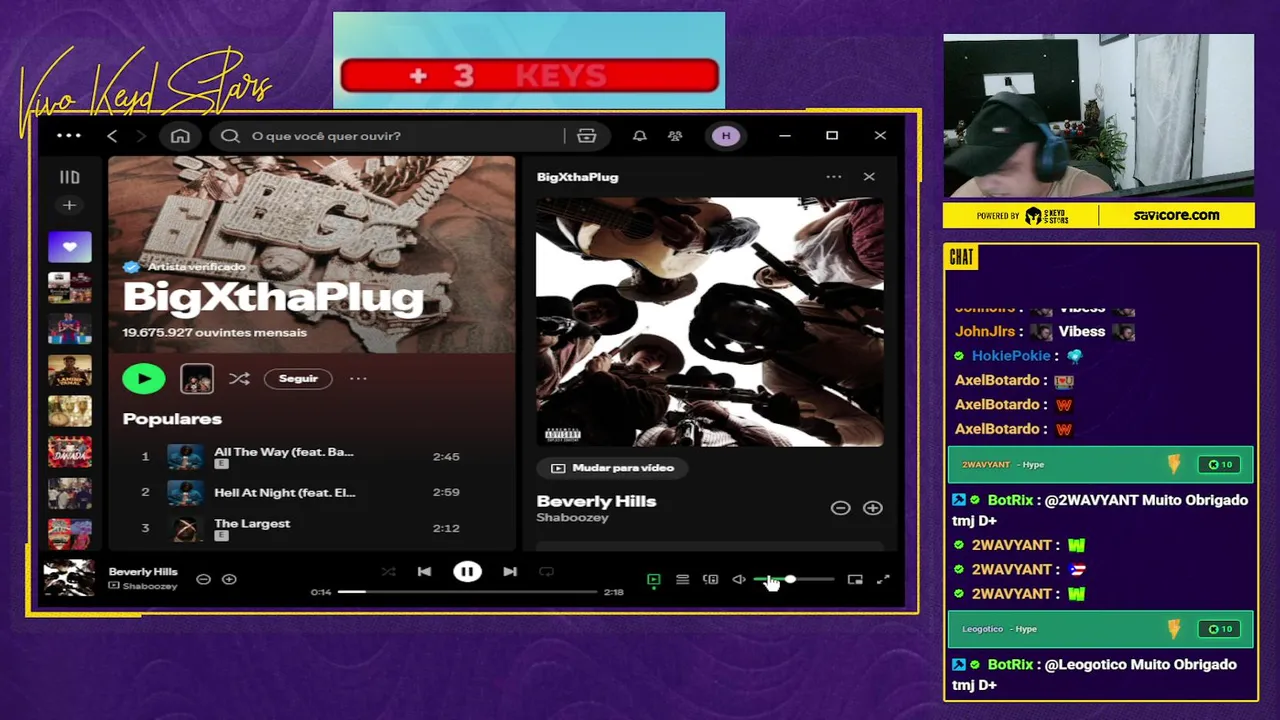Click Leogotico Hype banner in chat
Viewport: 1280px width, 720px height.
click(x=1100, y=629)
